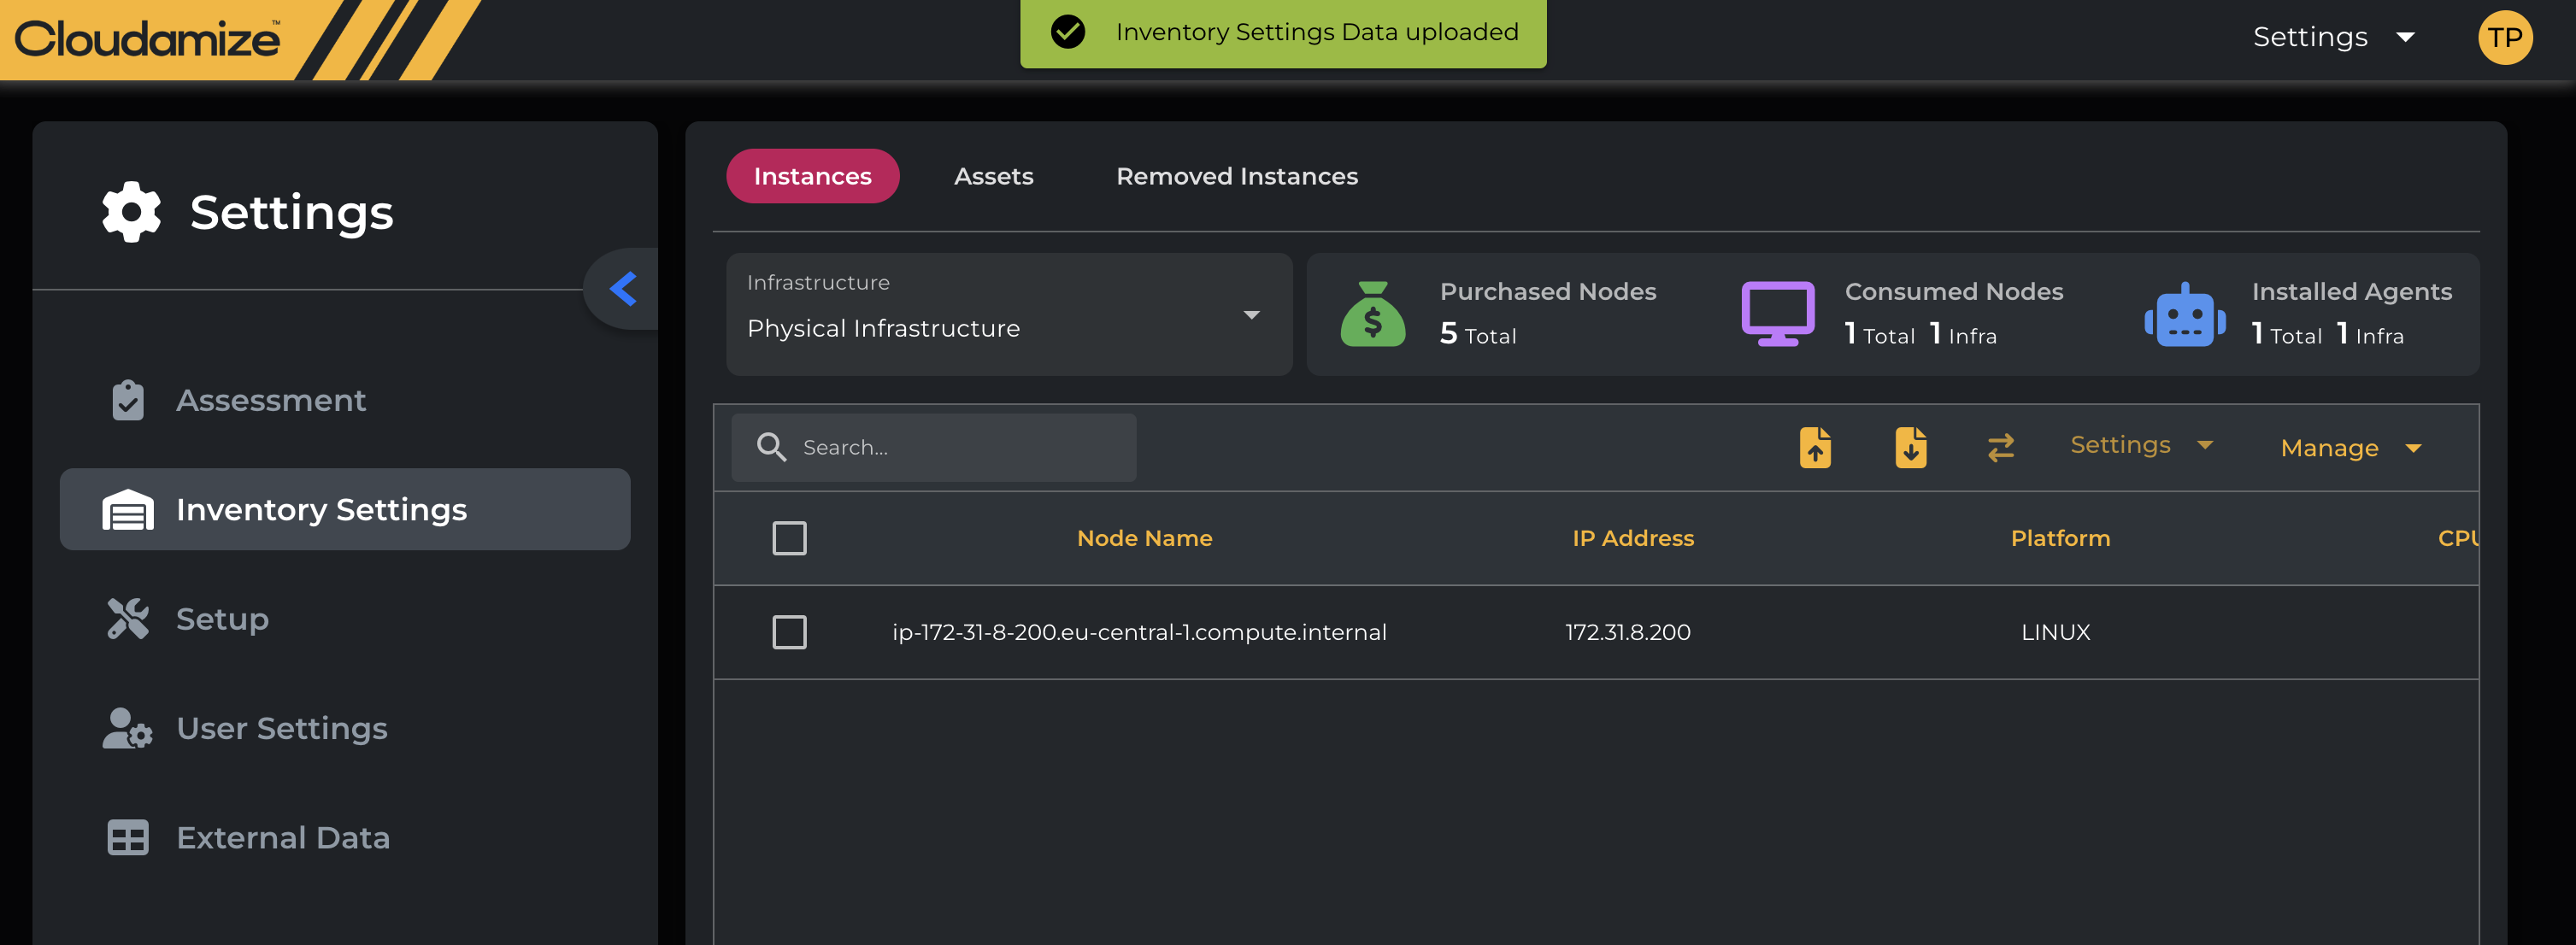Viewport: 2576px width, 945px height.
Task: Click the download file icon in toolbar
Action: click(x=1910, y=447)
